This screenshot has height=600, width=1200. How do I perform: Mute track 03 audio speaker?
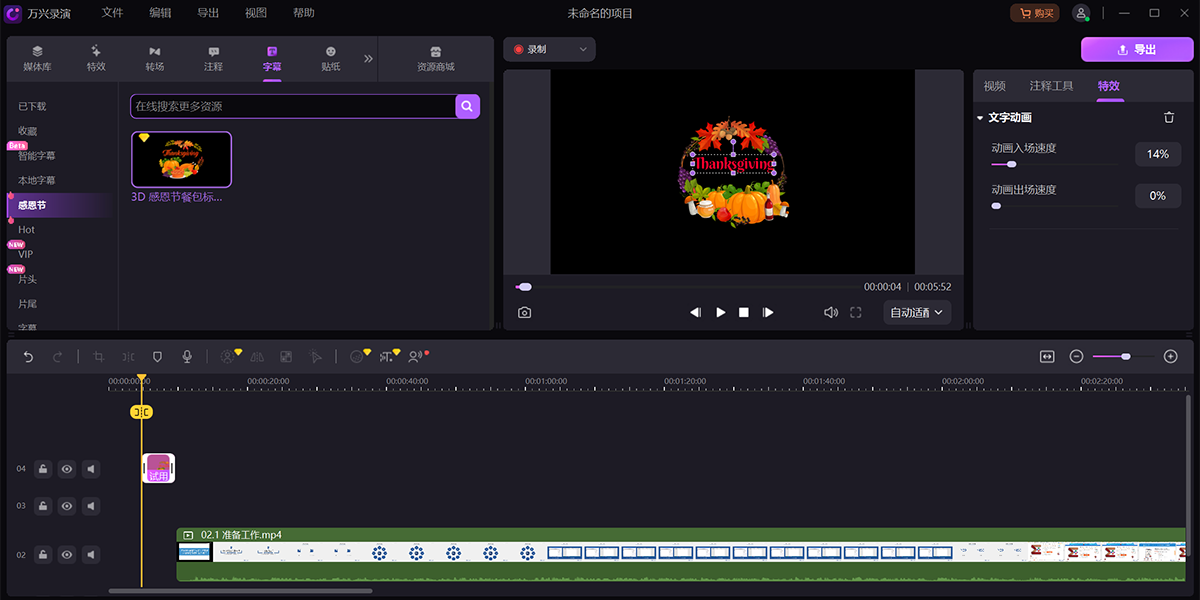(91, 506)
